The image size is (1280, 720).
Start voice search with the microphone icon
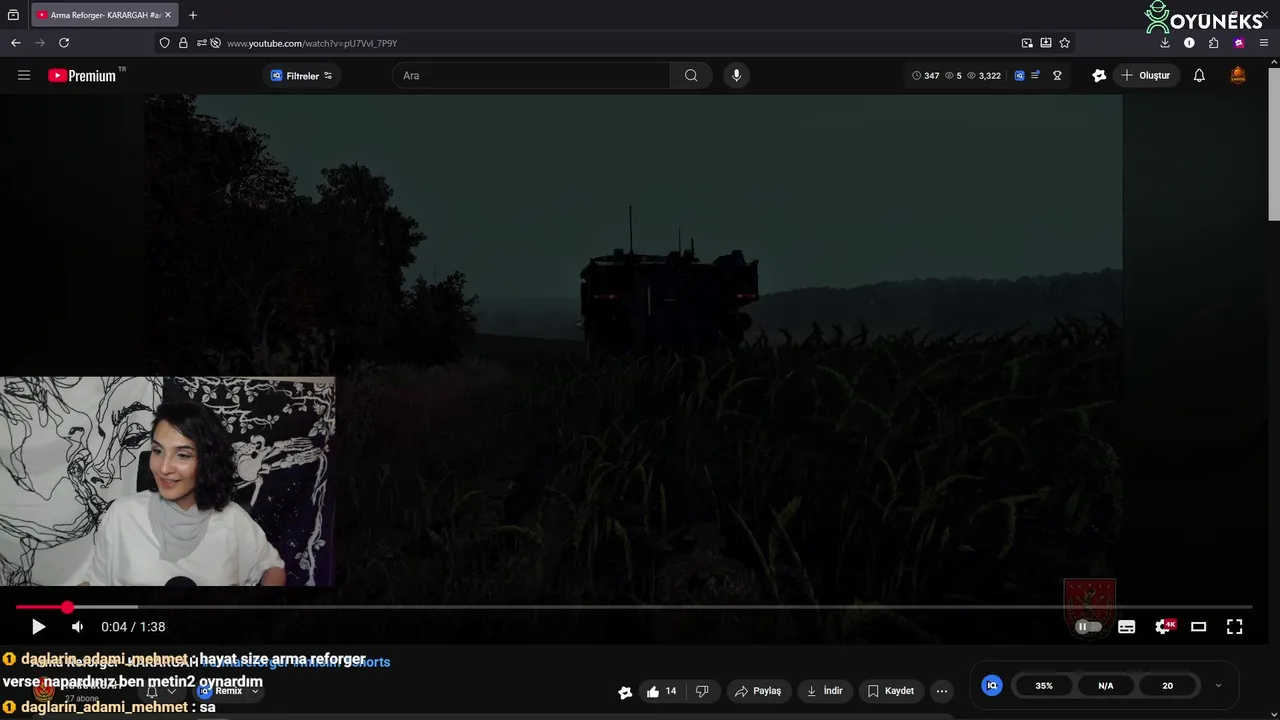736,76
